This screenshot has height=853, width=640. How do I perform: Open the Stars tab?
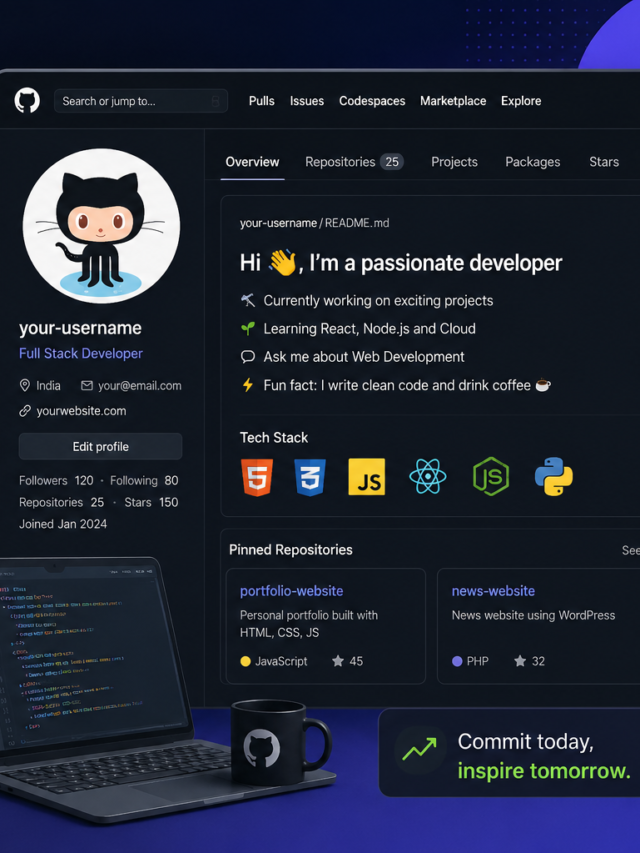pyautogui.click(x=604, y=162)
